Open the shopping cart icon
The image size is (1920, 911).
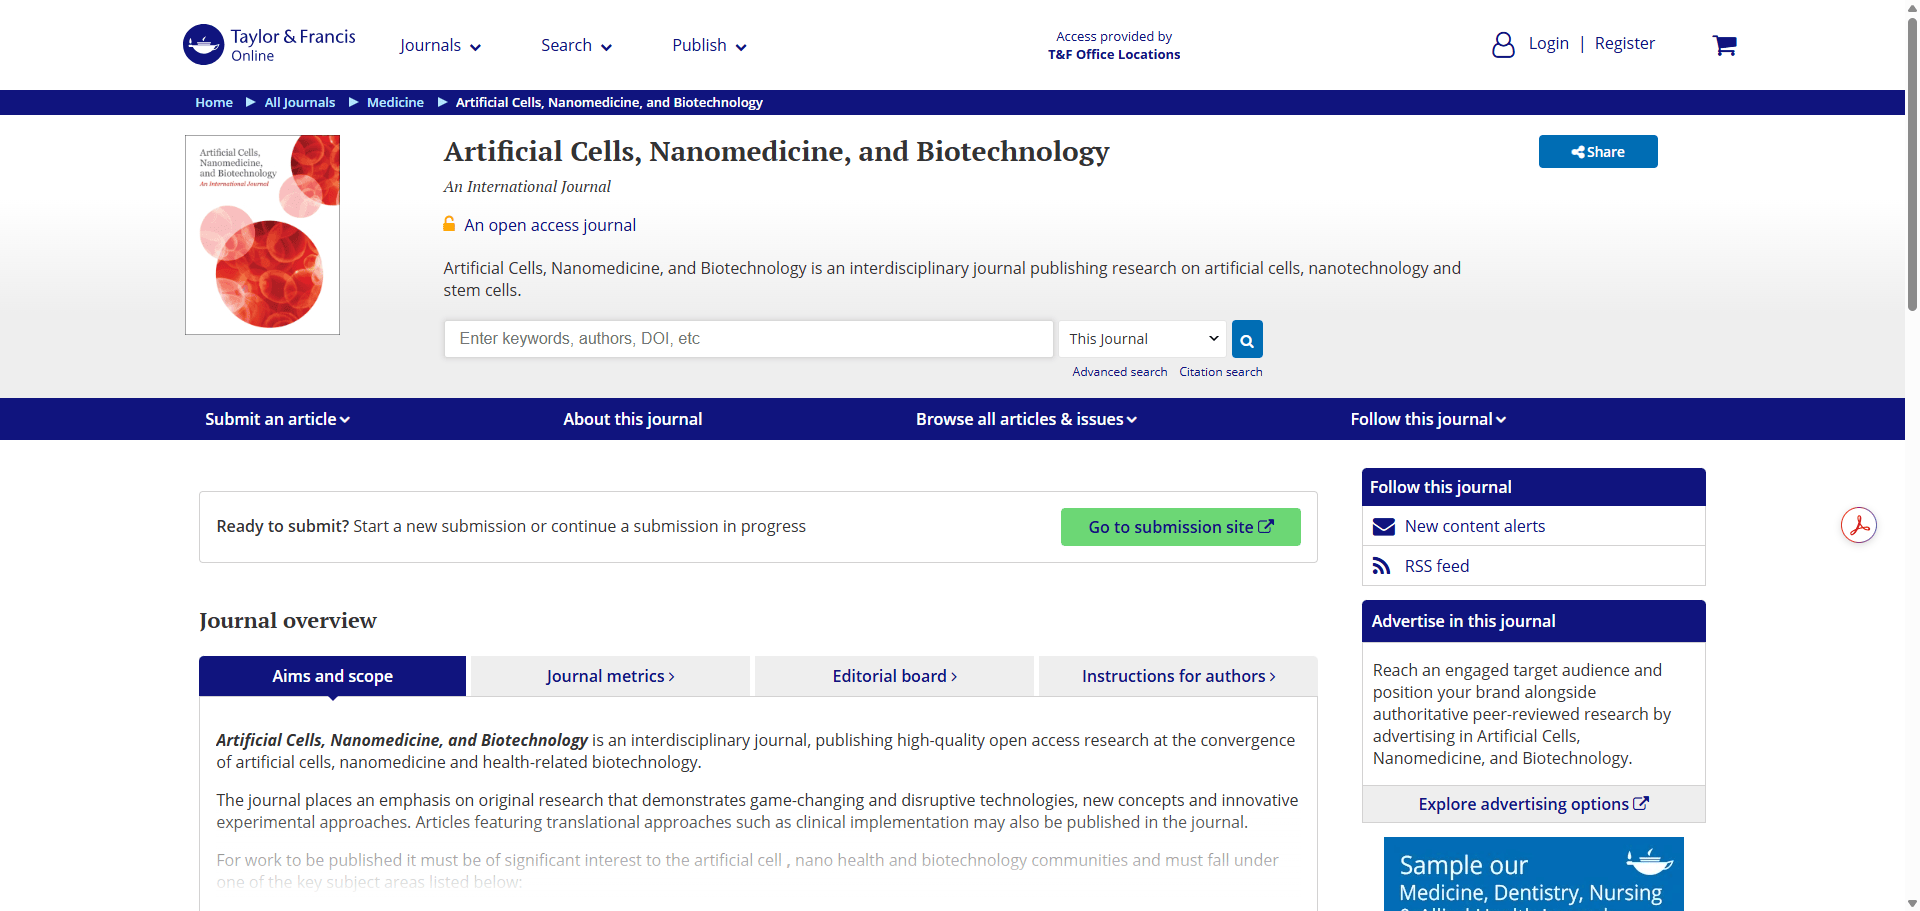pos(1724,45)
